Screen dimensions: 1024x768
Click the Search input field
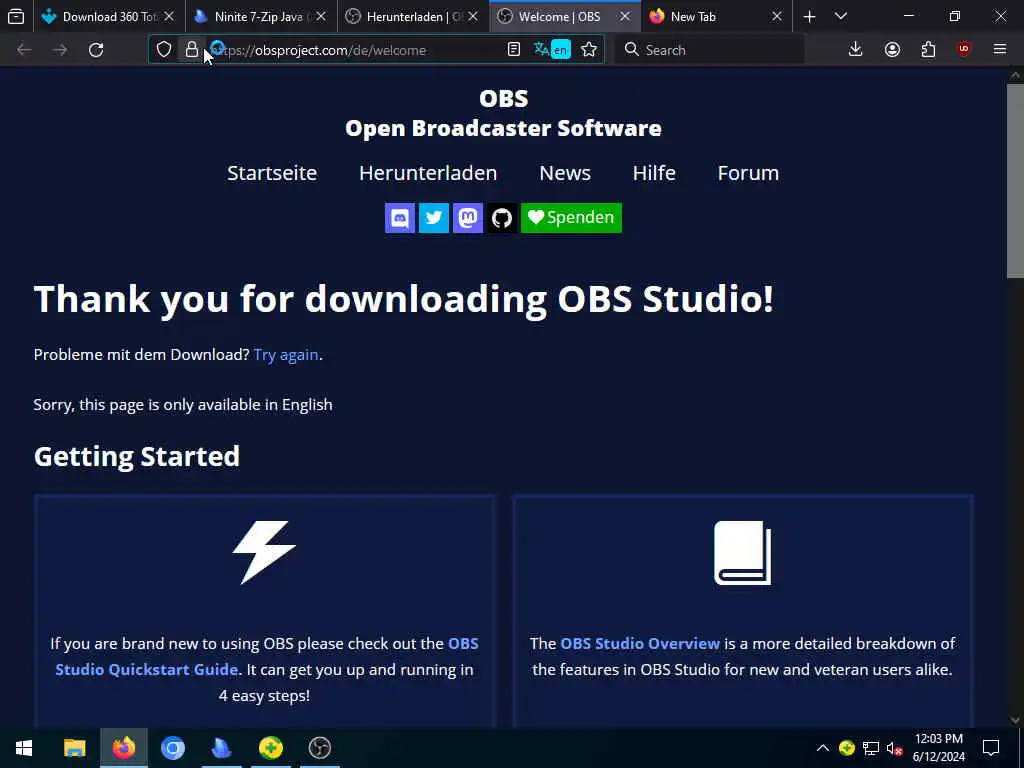click(x=709, y=50)
